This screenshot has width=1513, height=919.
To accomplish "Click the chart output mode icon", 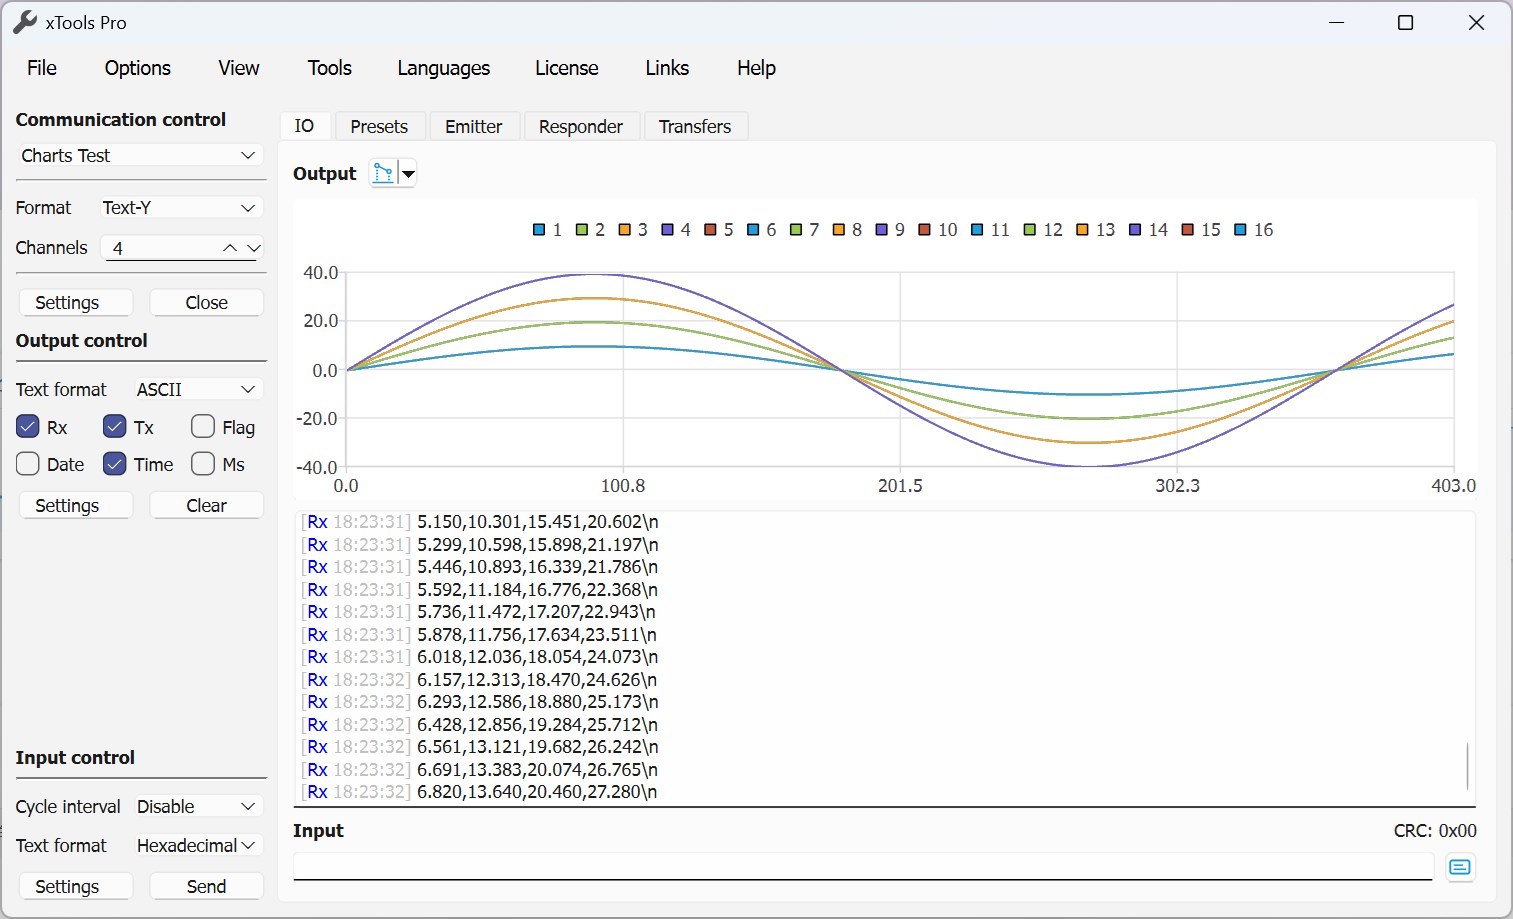I will pos(383,173).
